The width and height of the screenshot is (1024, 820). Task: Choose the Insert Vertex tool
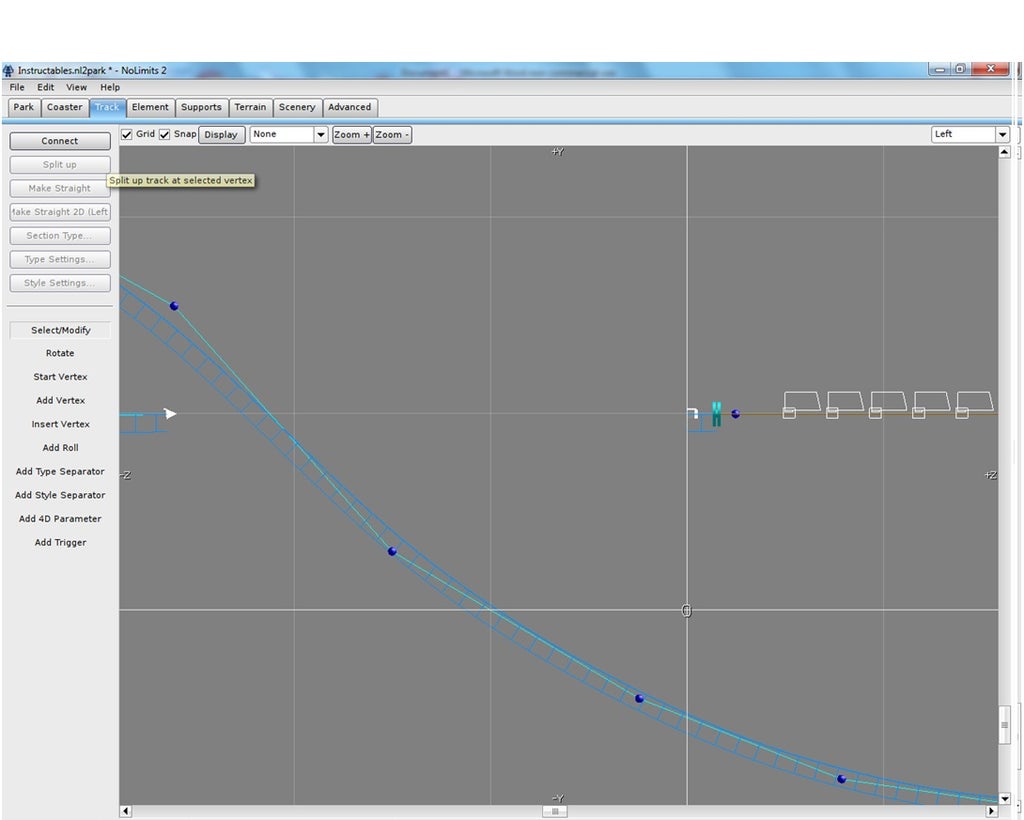(60, 424)
